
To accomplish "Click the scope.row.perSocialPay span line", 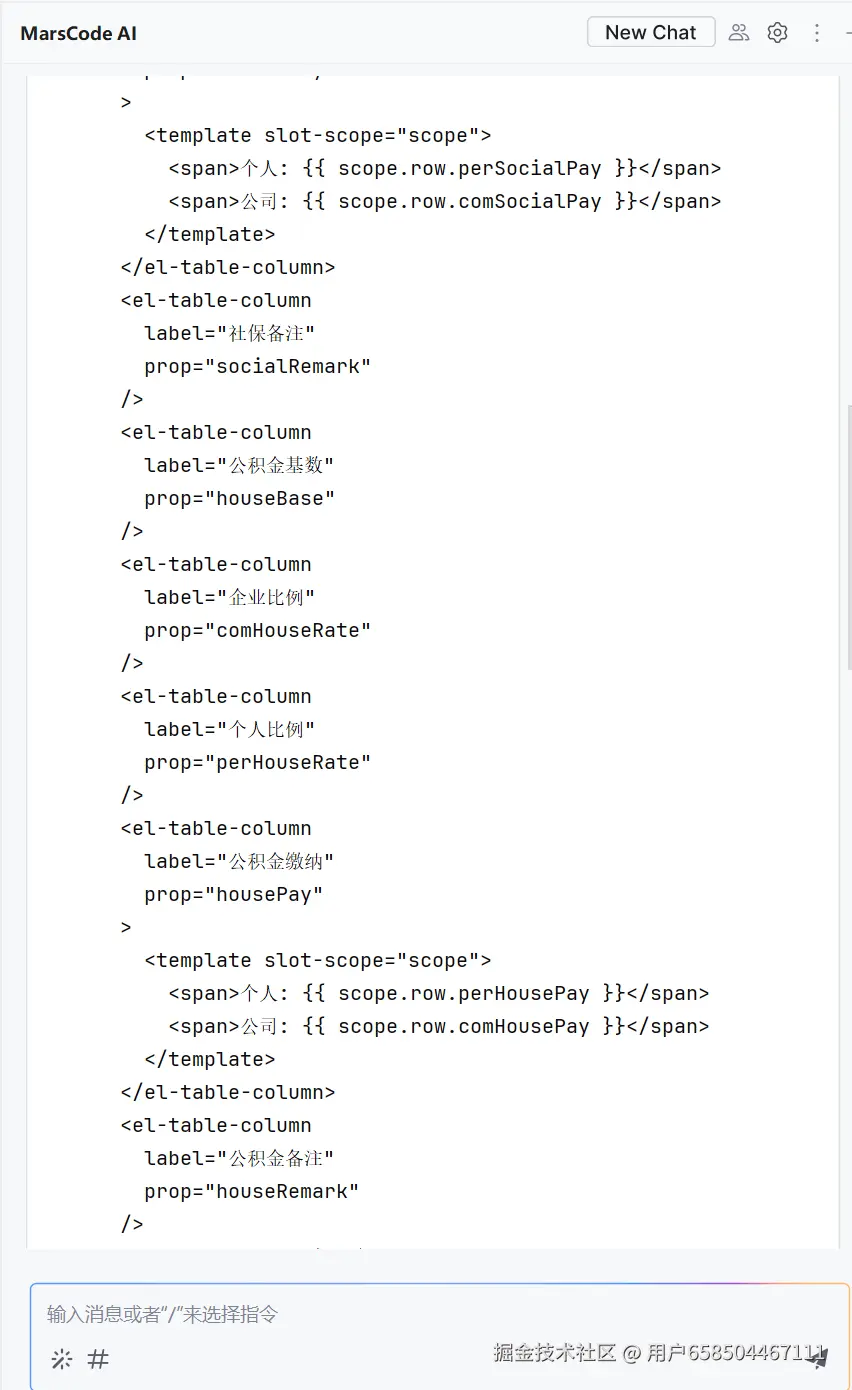I will (444, 168).
